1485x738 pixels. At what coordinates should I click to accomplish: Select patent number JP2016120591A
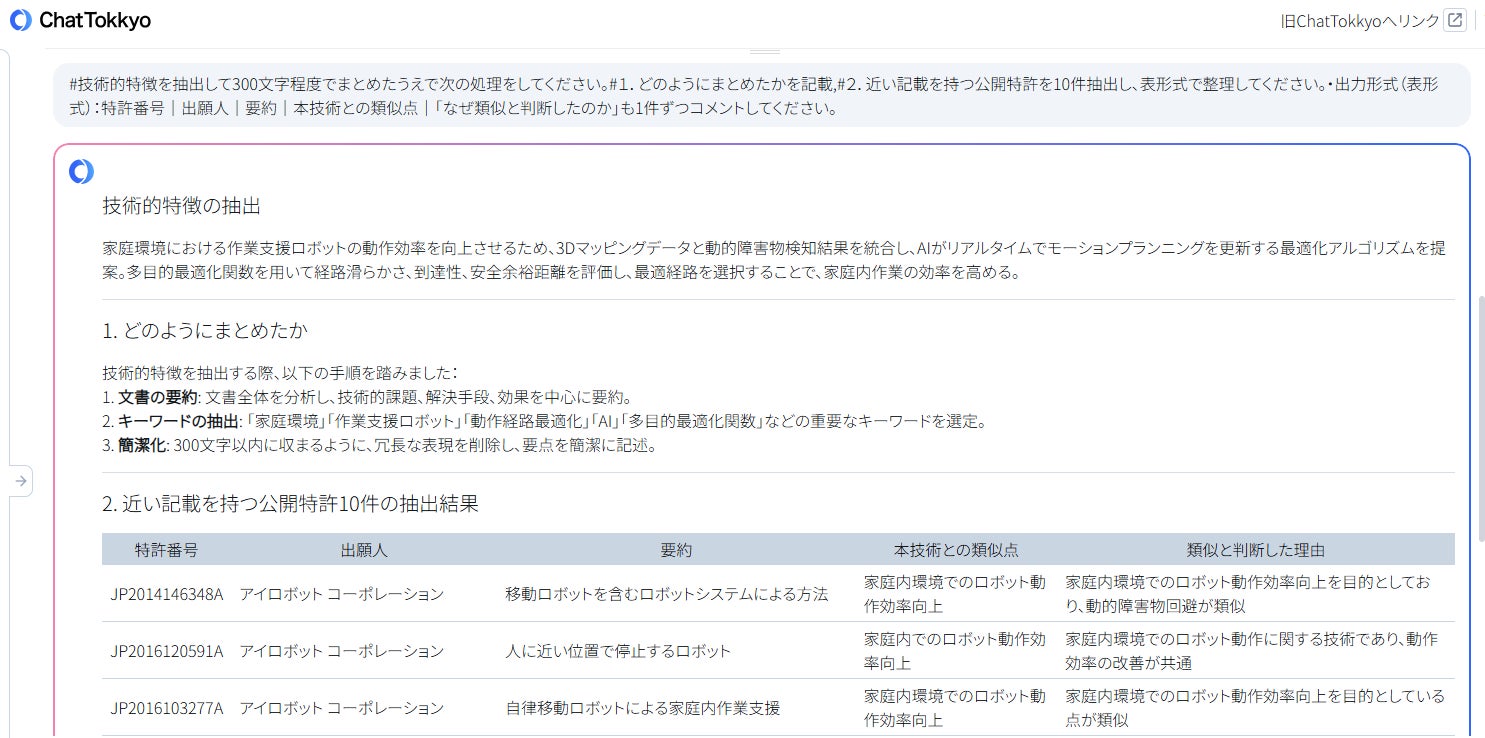[167, 651]
